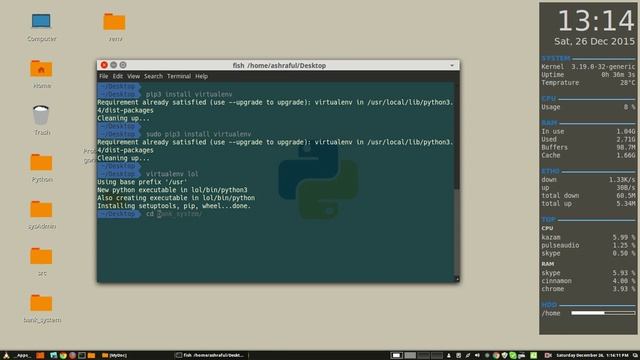Open the taskbar clock and calendar
The height and width of the screenshot is (360, 640).
(x=592, y=356)
